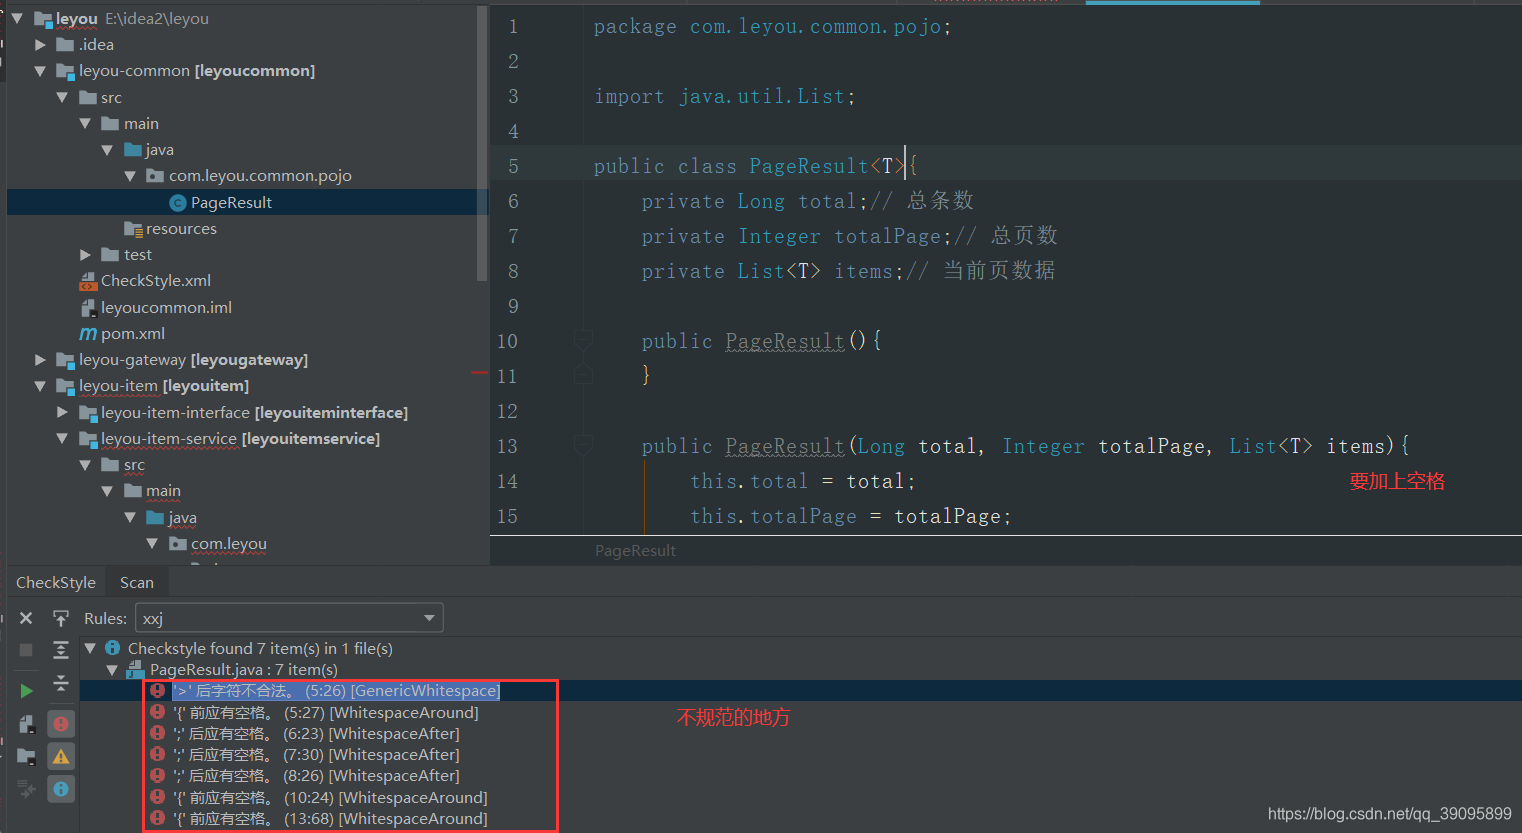Click PageResult breadcrumb below the editor
This screenshot has width=1522, height=833.
(x=635, y=550)
